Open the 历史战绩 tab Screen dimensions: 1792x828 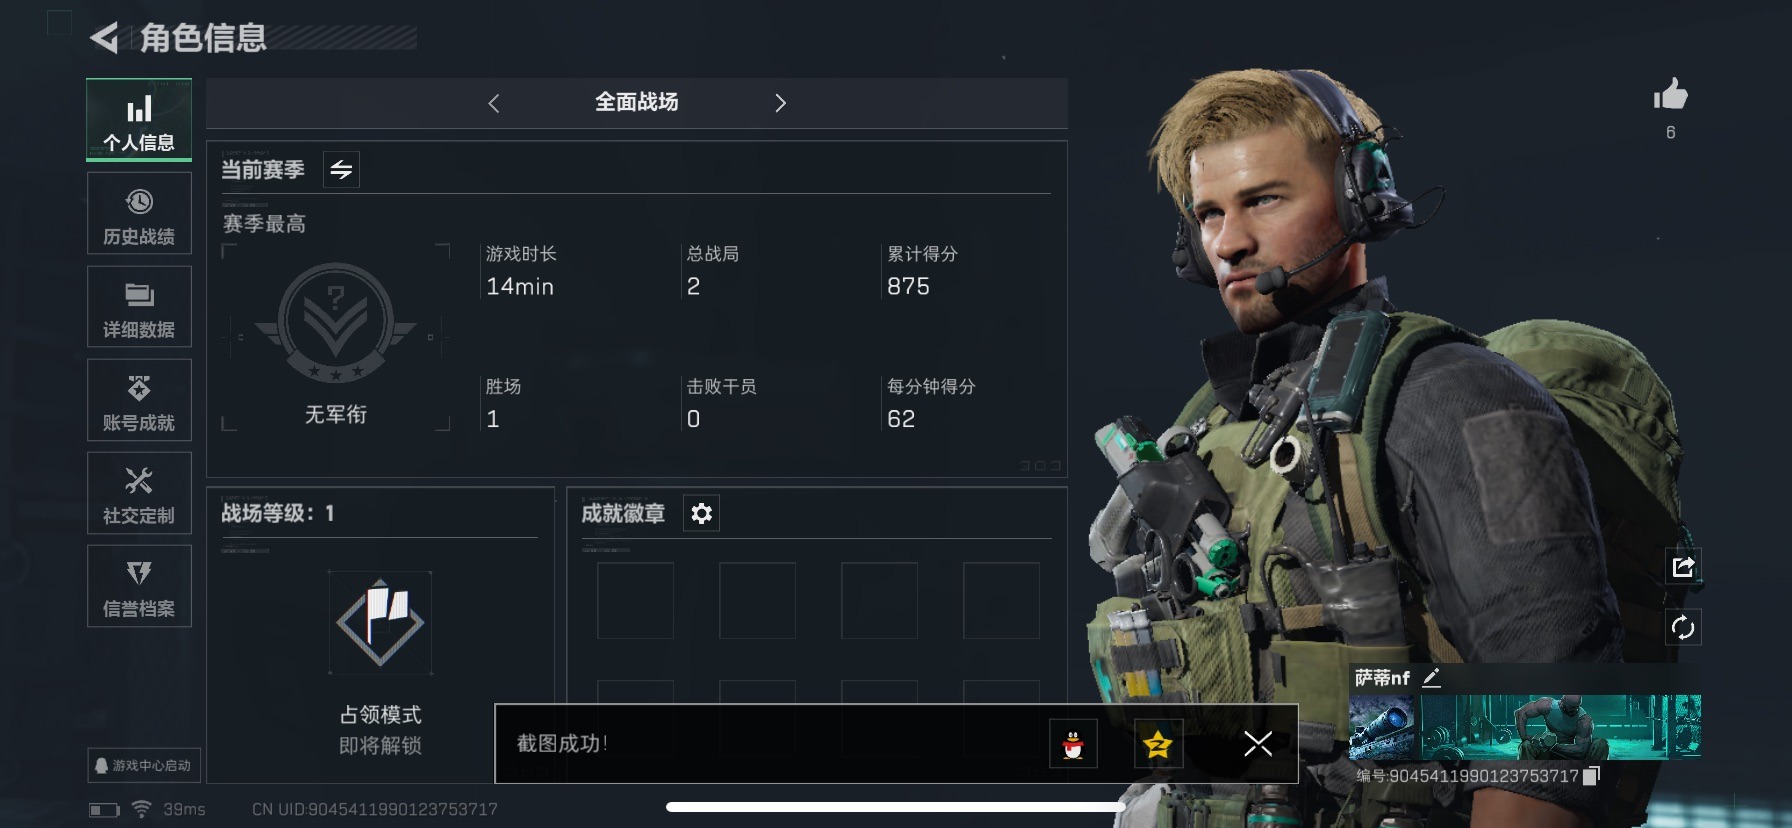tap(139, 214)
